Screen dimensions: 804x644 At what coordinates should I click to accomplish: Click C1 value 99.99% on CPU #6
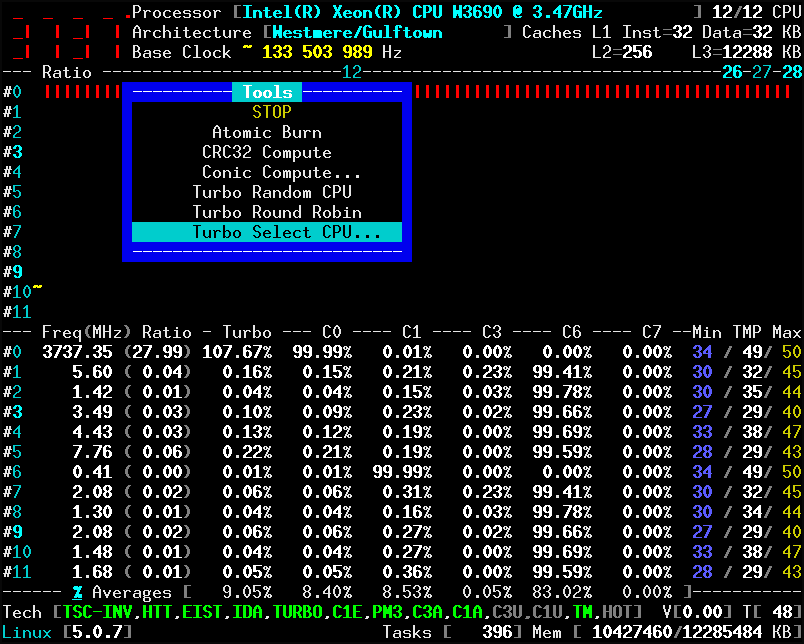[x=403, y=472]
